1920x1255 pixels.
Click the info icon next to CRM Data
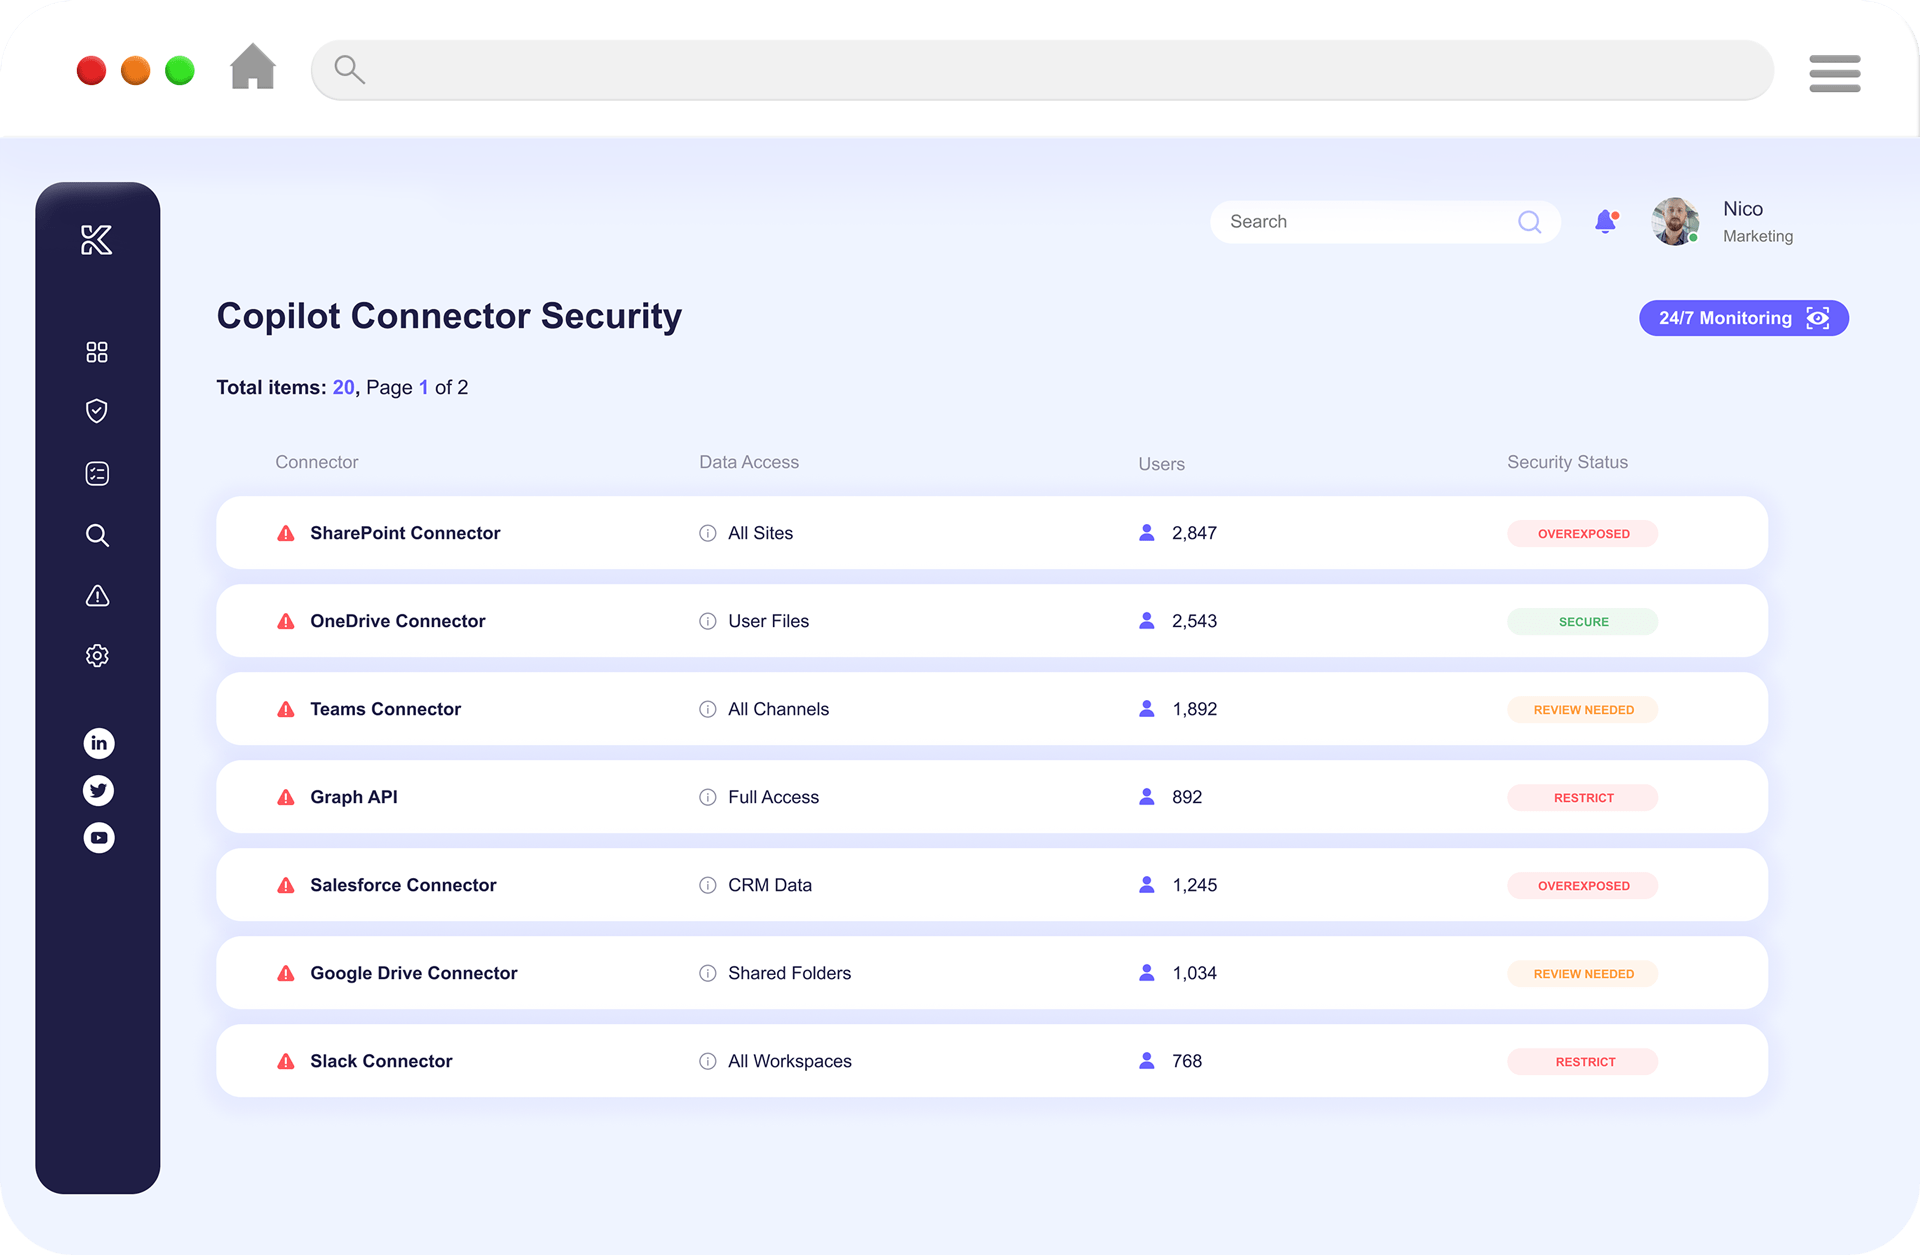pyautogui.click(x=708, y=885)
